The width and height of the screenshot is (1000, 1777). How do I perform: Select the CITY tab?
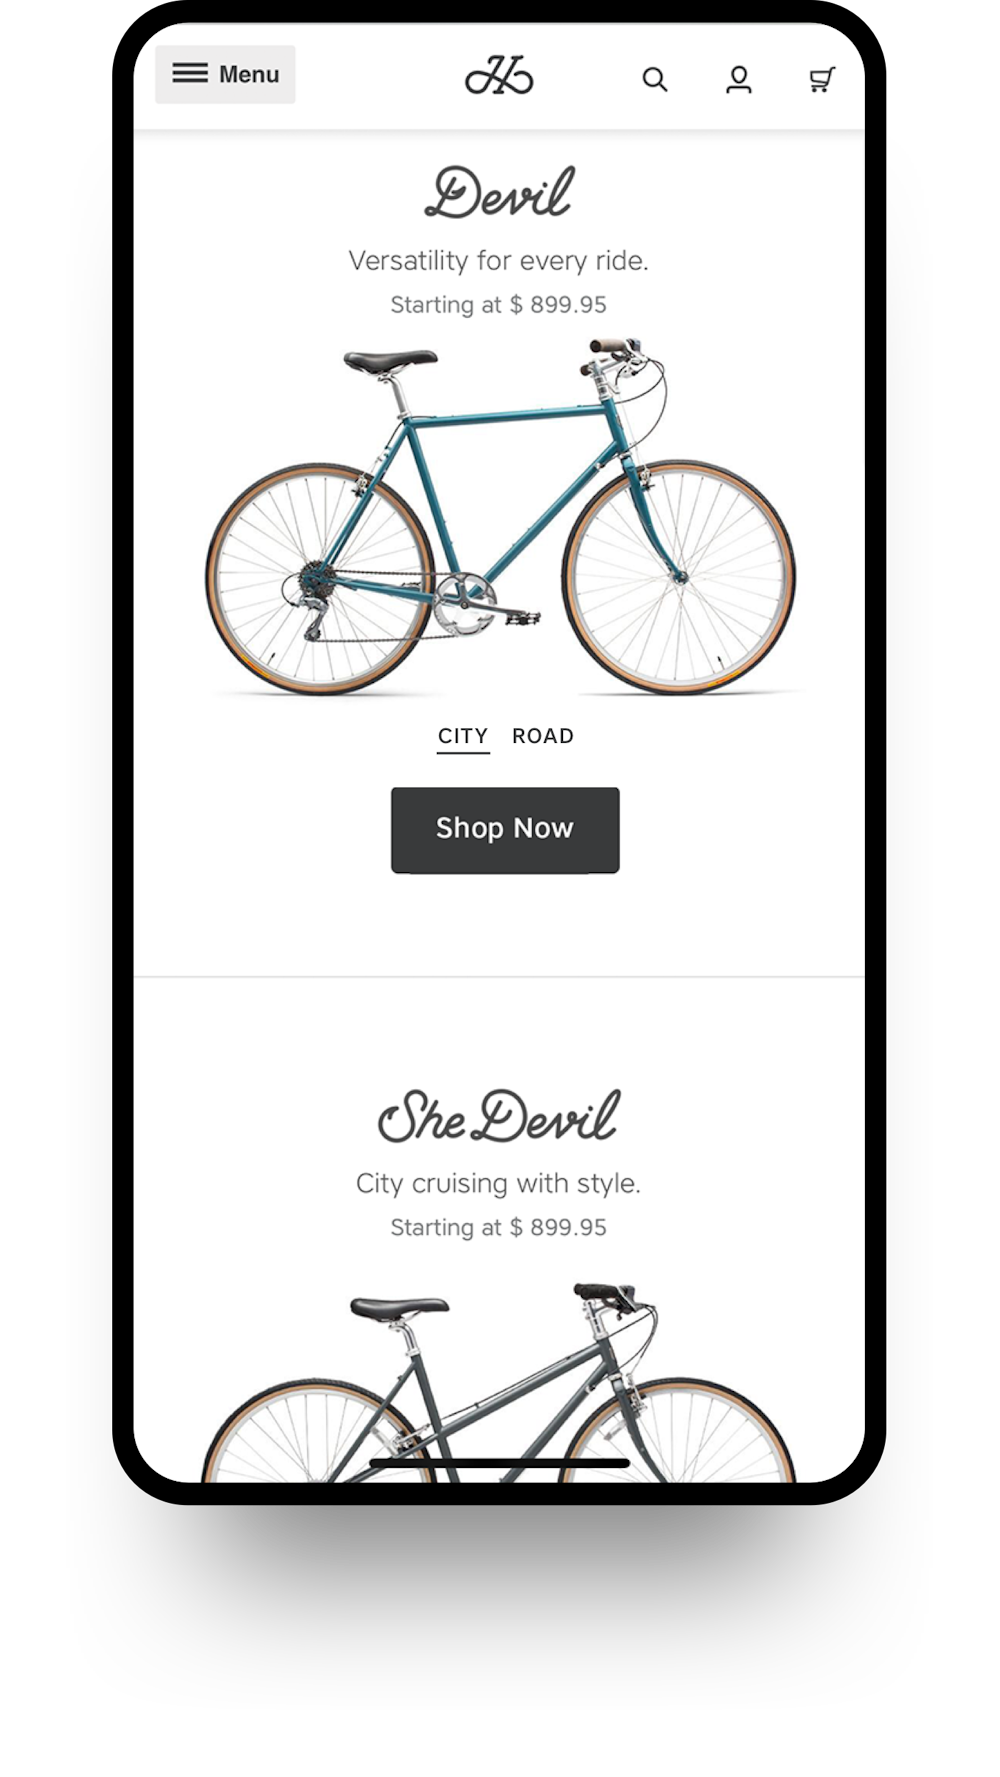pyautogui.click(x=463, y=737)
